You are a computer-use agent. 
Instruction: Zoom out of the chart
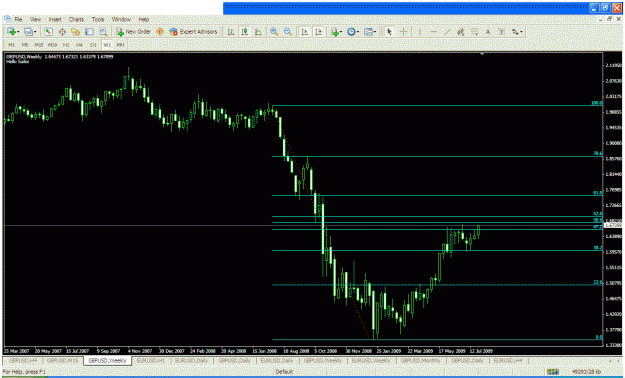pyautogui.click(x=287, y=32)
